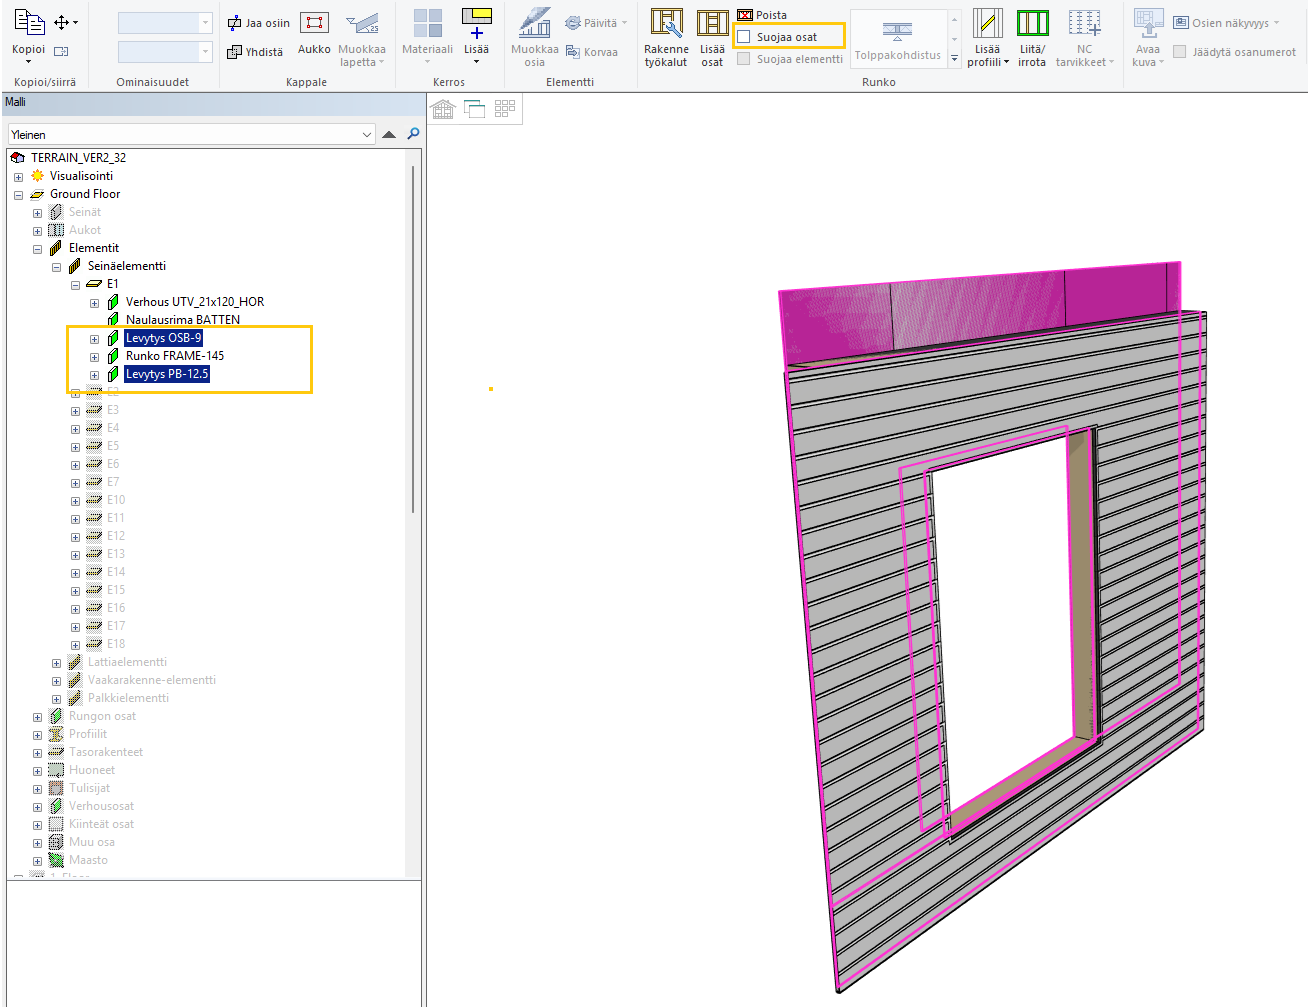Click the Kopioi copy icon
The image size is (1313, 1007).
pyautogui.click(x=29, y=22)
